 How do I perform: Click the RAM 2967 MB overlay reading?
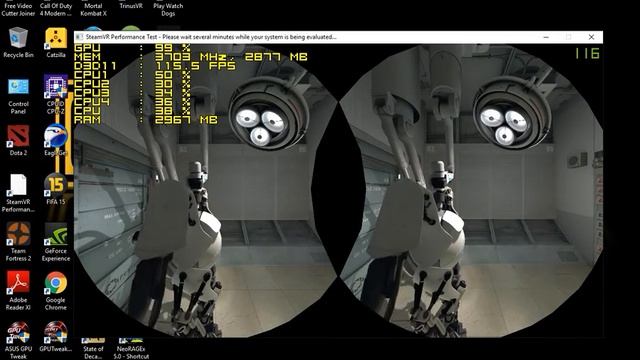tap(146, 120)
